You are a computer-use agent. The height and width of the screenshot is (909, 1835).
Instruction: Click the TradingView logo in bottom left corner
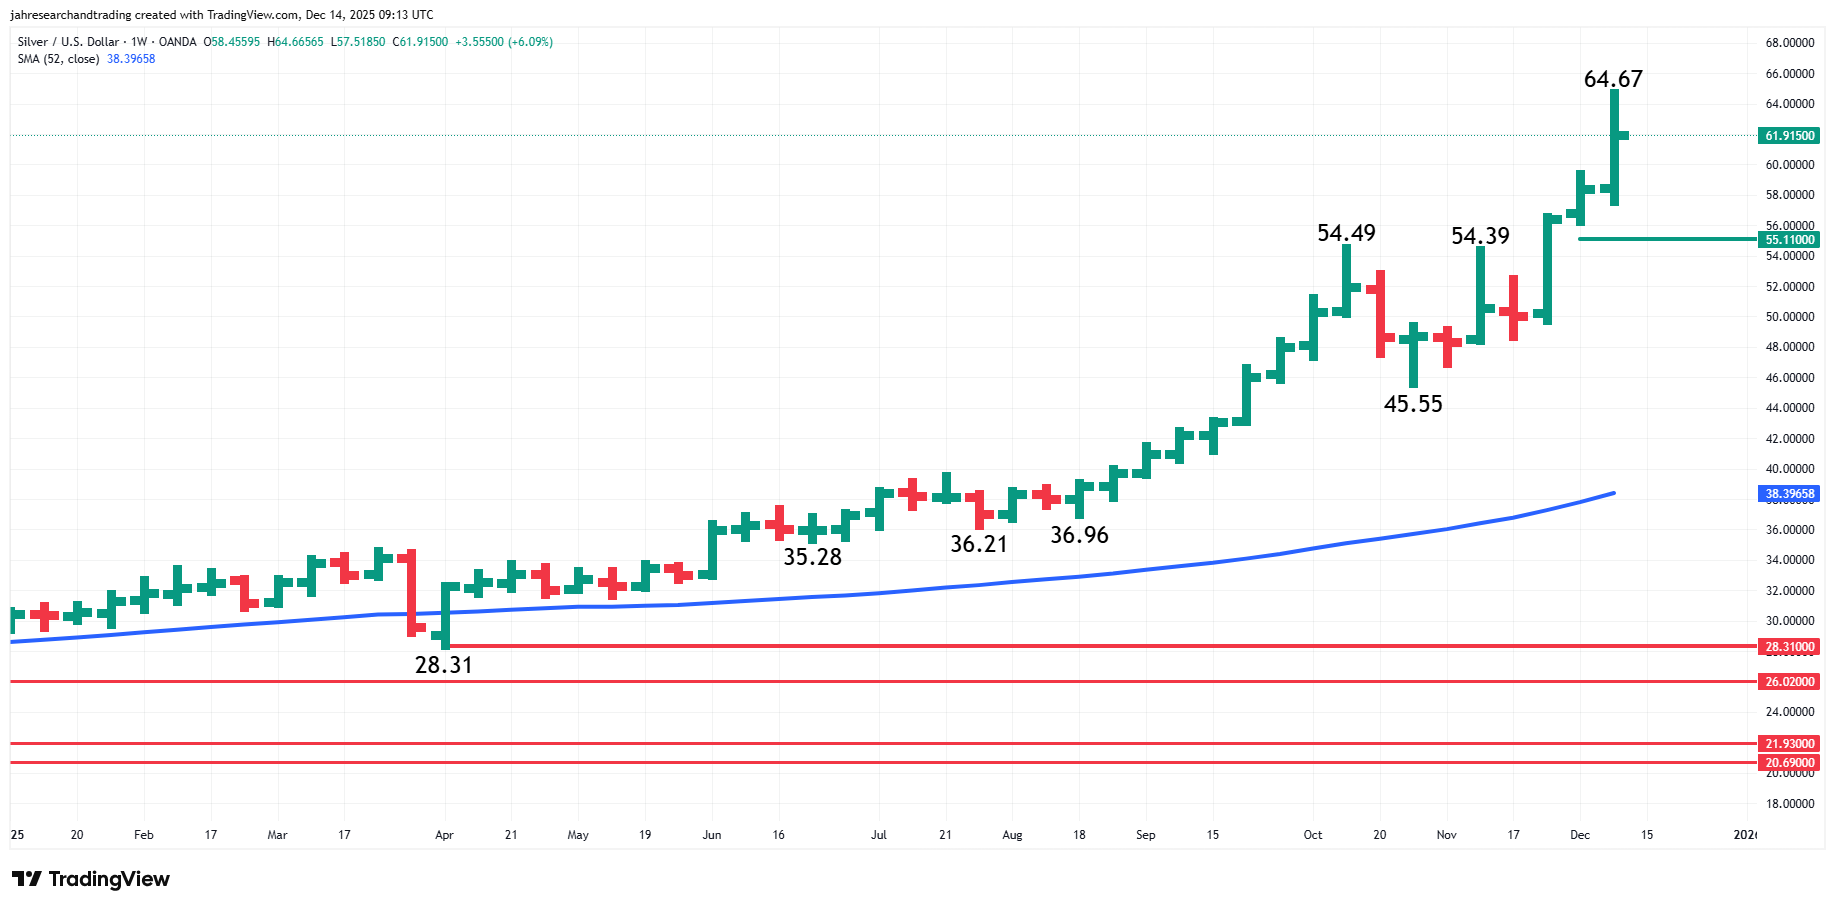click(90, 879)
